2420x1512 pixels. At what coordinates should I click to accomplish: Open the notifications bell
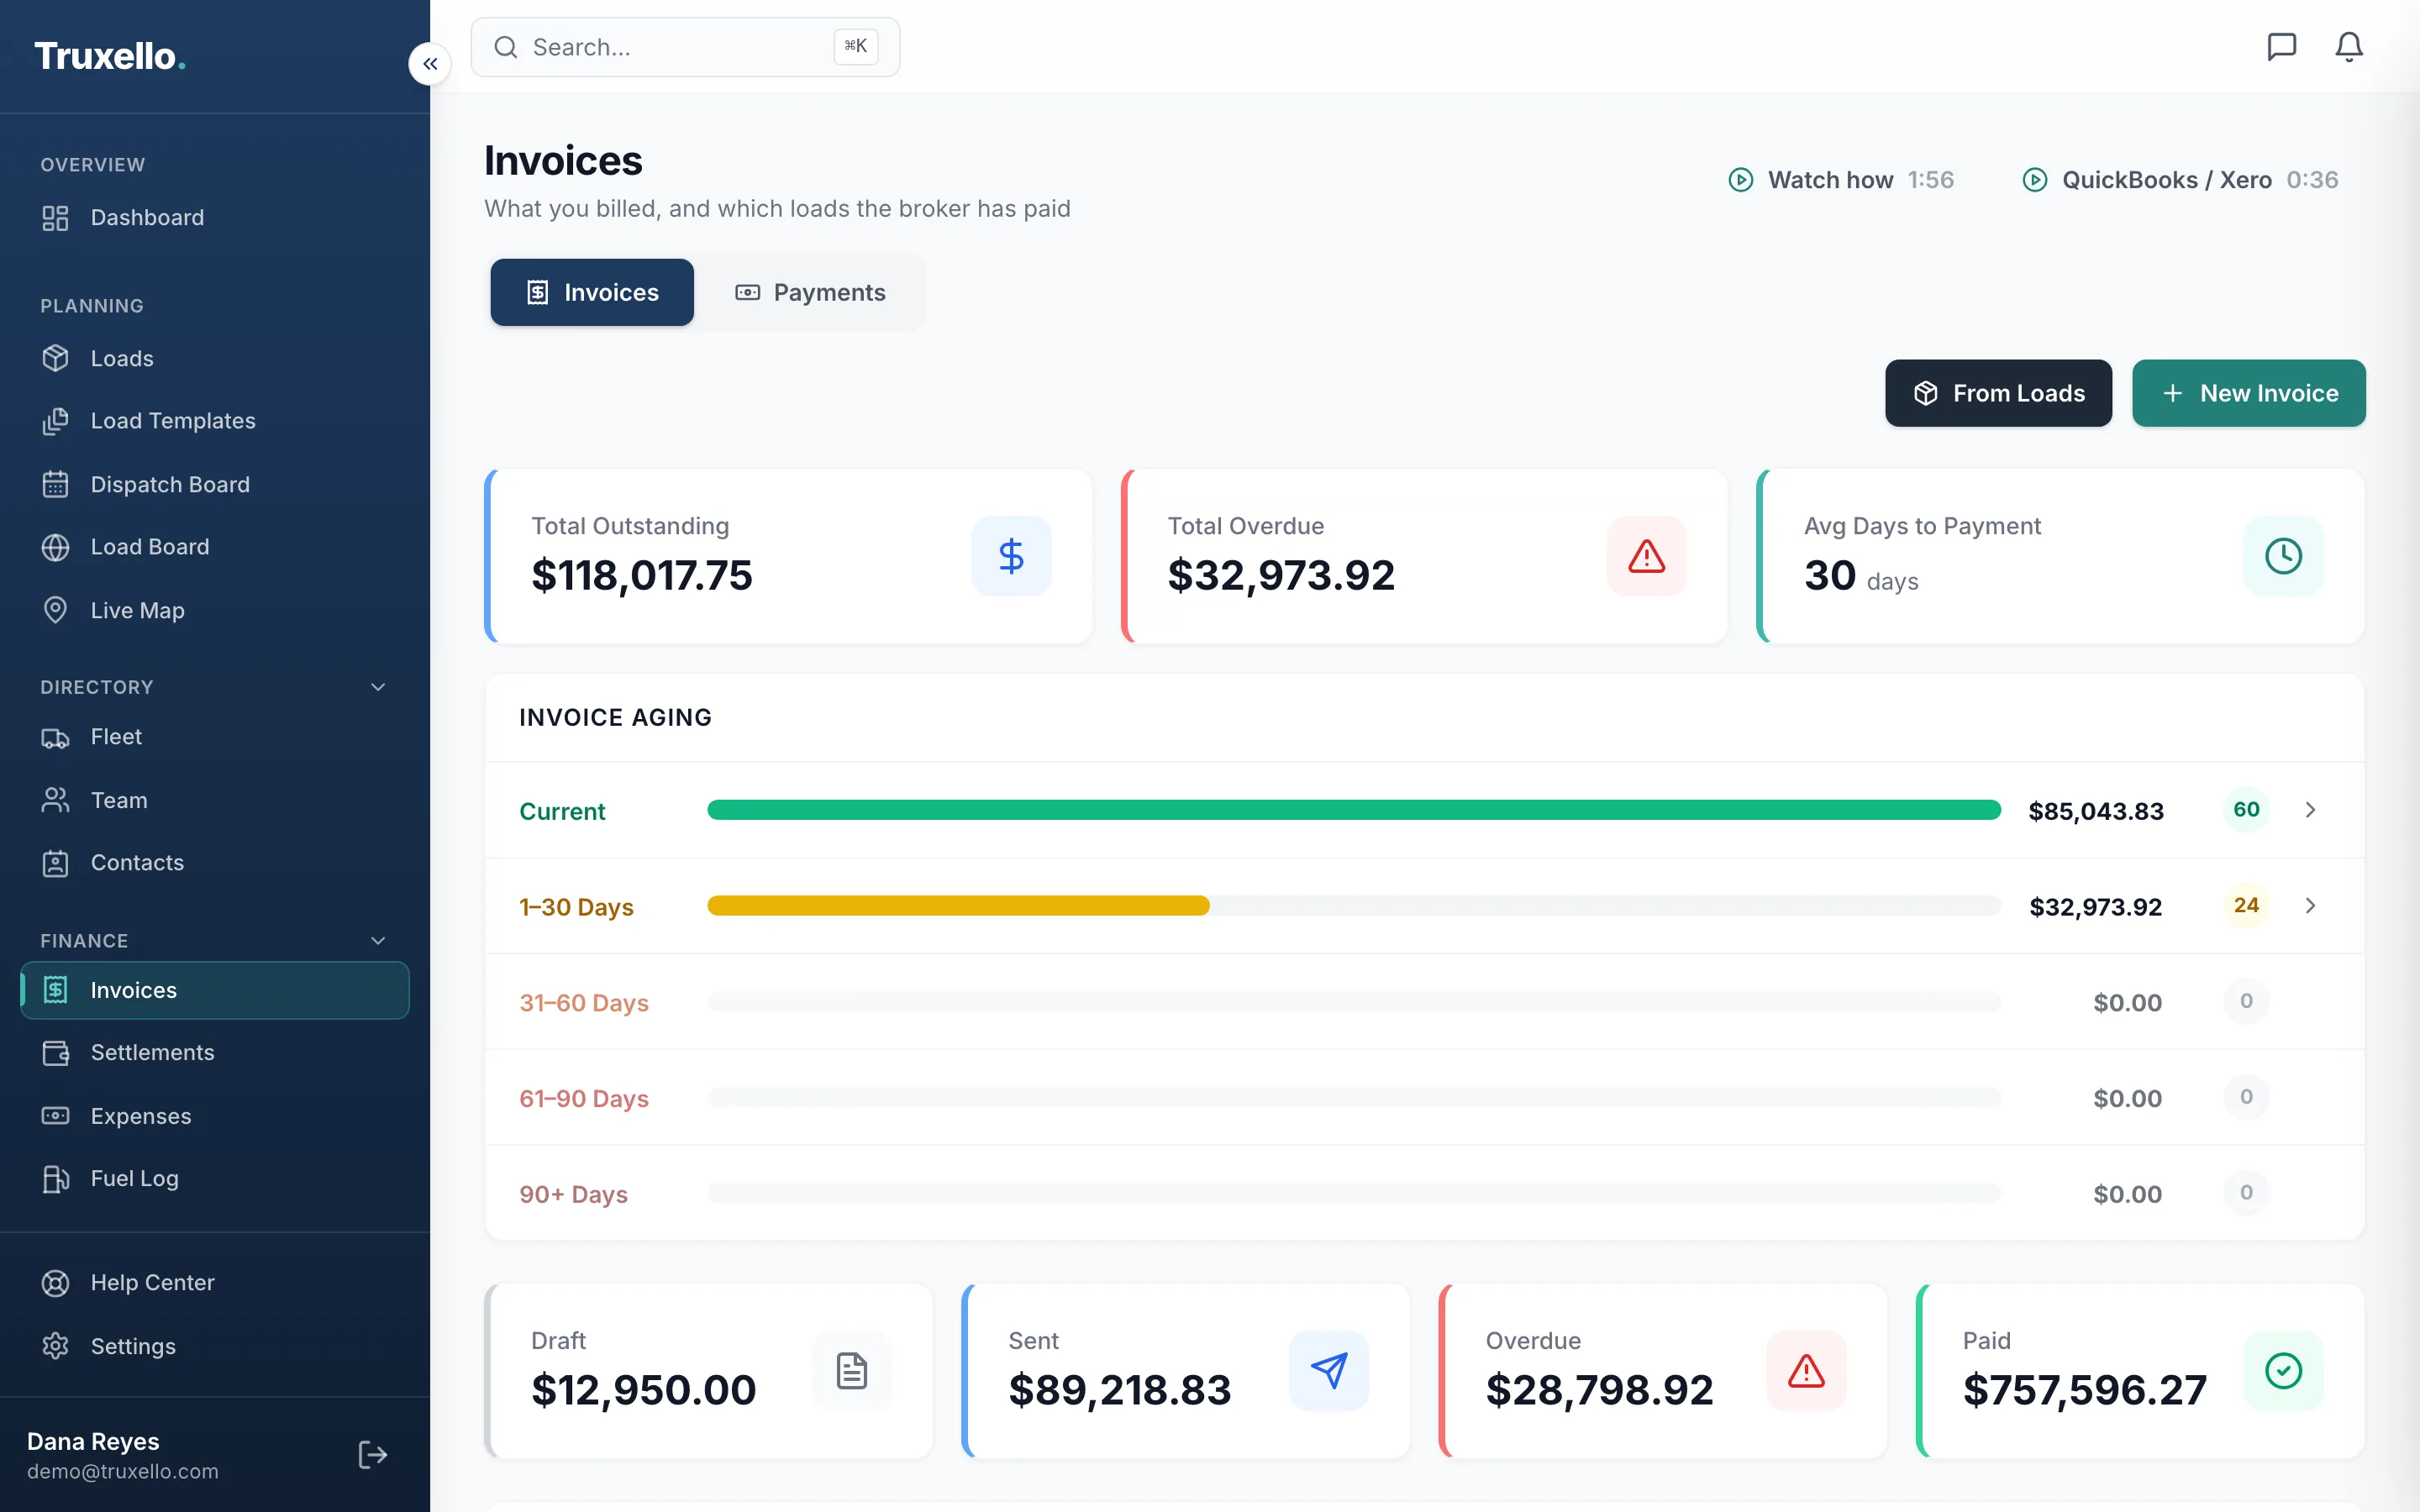pos(2349,47)
